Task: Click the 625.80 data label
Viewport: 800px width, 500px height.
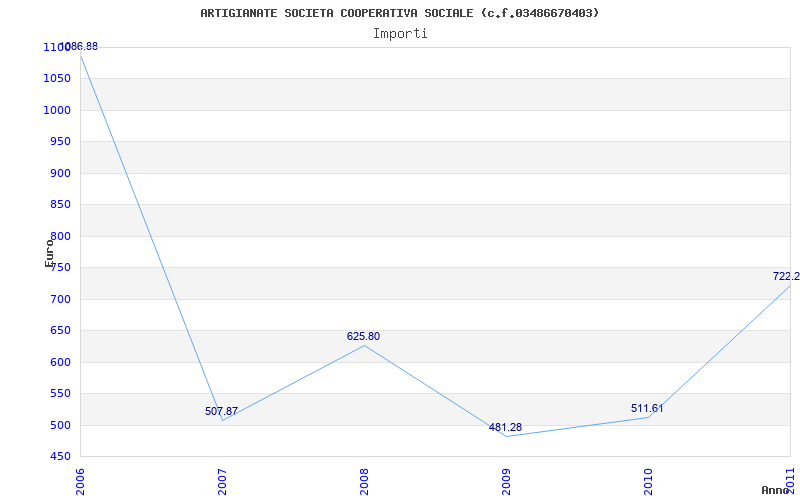Action: tap(363, 336)
